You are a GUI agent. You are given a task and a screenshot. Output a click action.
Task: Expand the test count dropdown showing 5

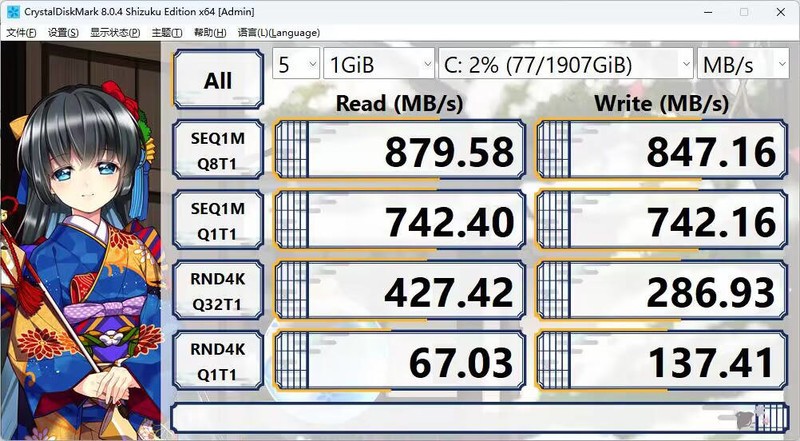tap(296, 64)
